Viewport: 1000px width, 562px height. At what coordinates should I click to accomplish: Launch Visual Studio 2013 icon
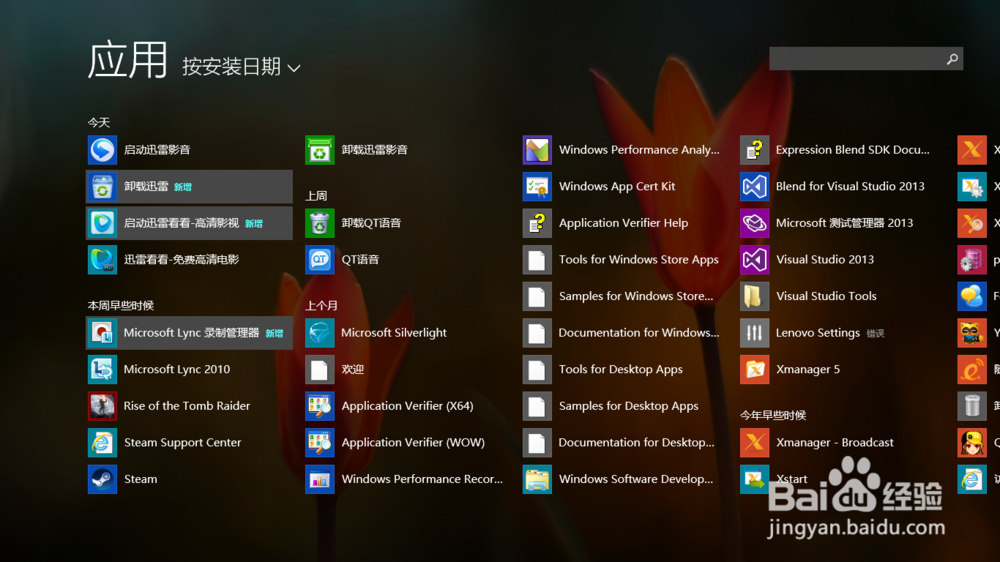coord(754,260)
